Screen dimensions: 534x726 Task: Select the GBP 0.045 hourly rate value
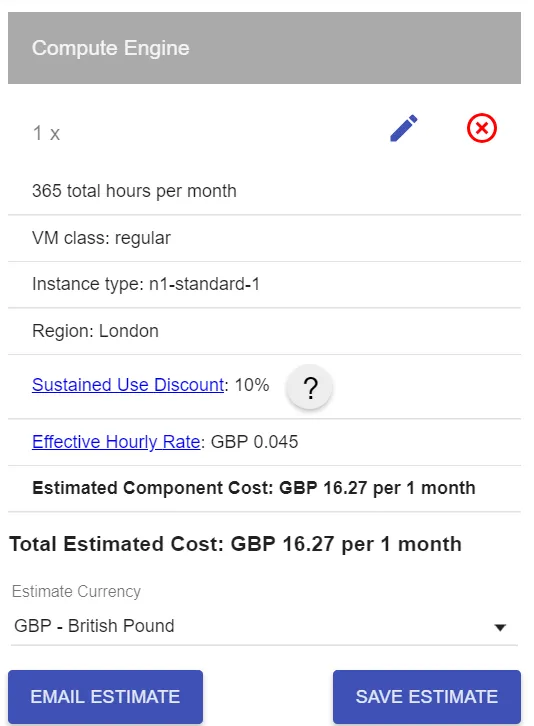[254, 442]
